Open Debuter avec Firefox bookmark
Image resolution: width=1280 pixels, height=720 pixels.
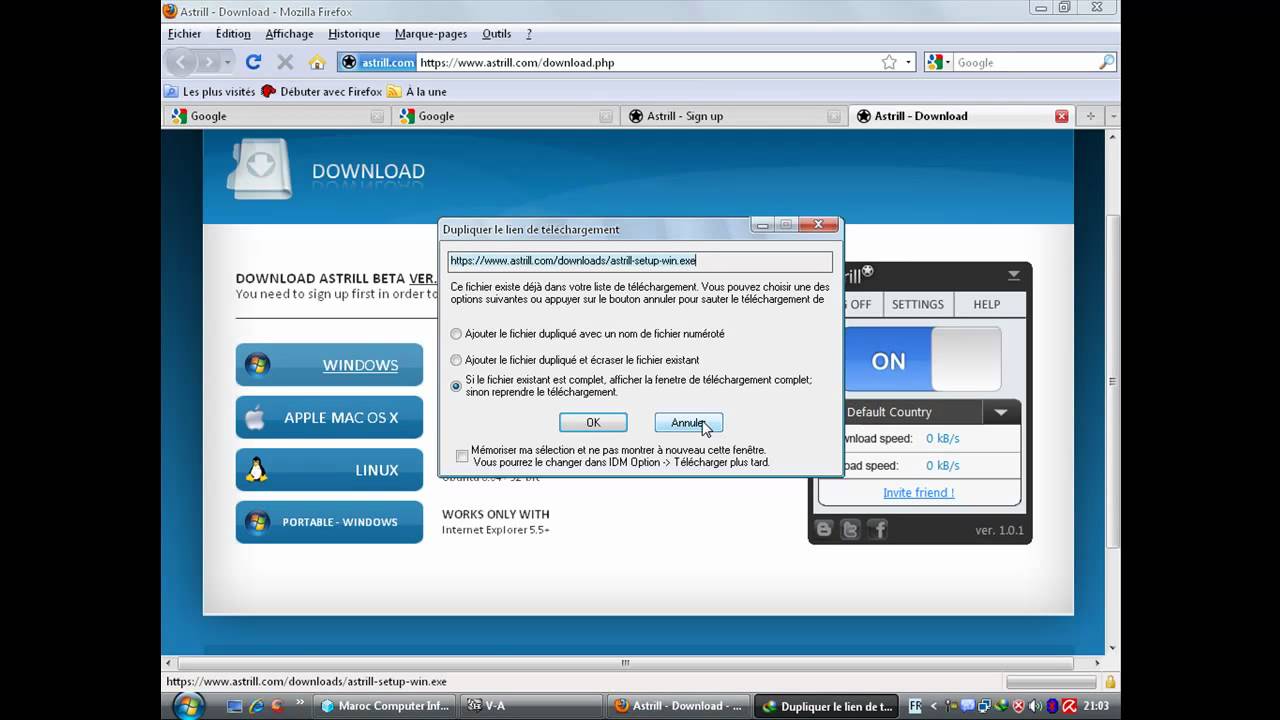point(322,91)
